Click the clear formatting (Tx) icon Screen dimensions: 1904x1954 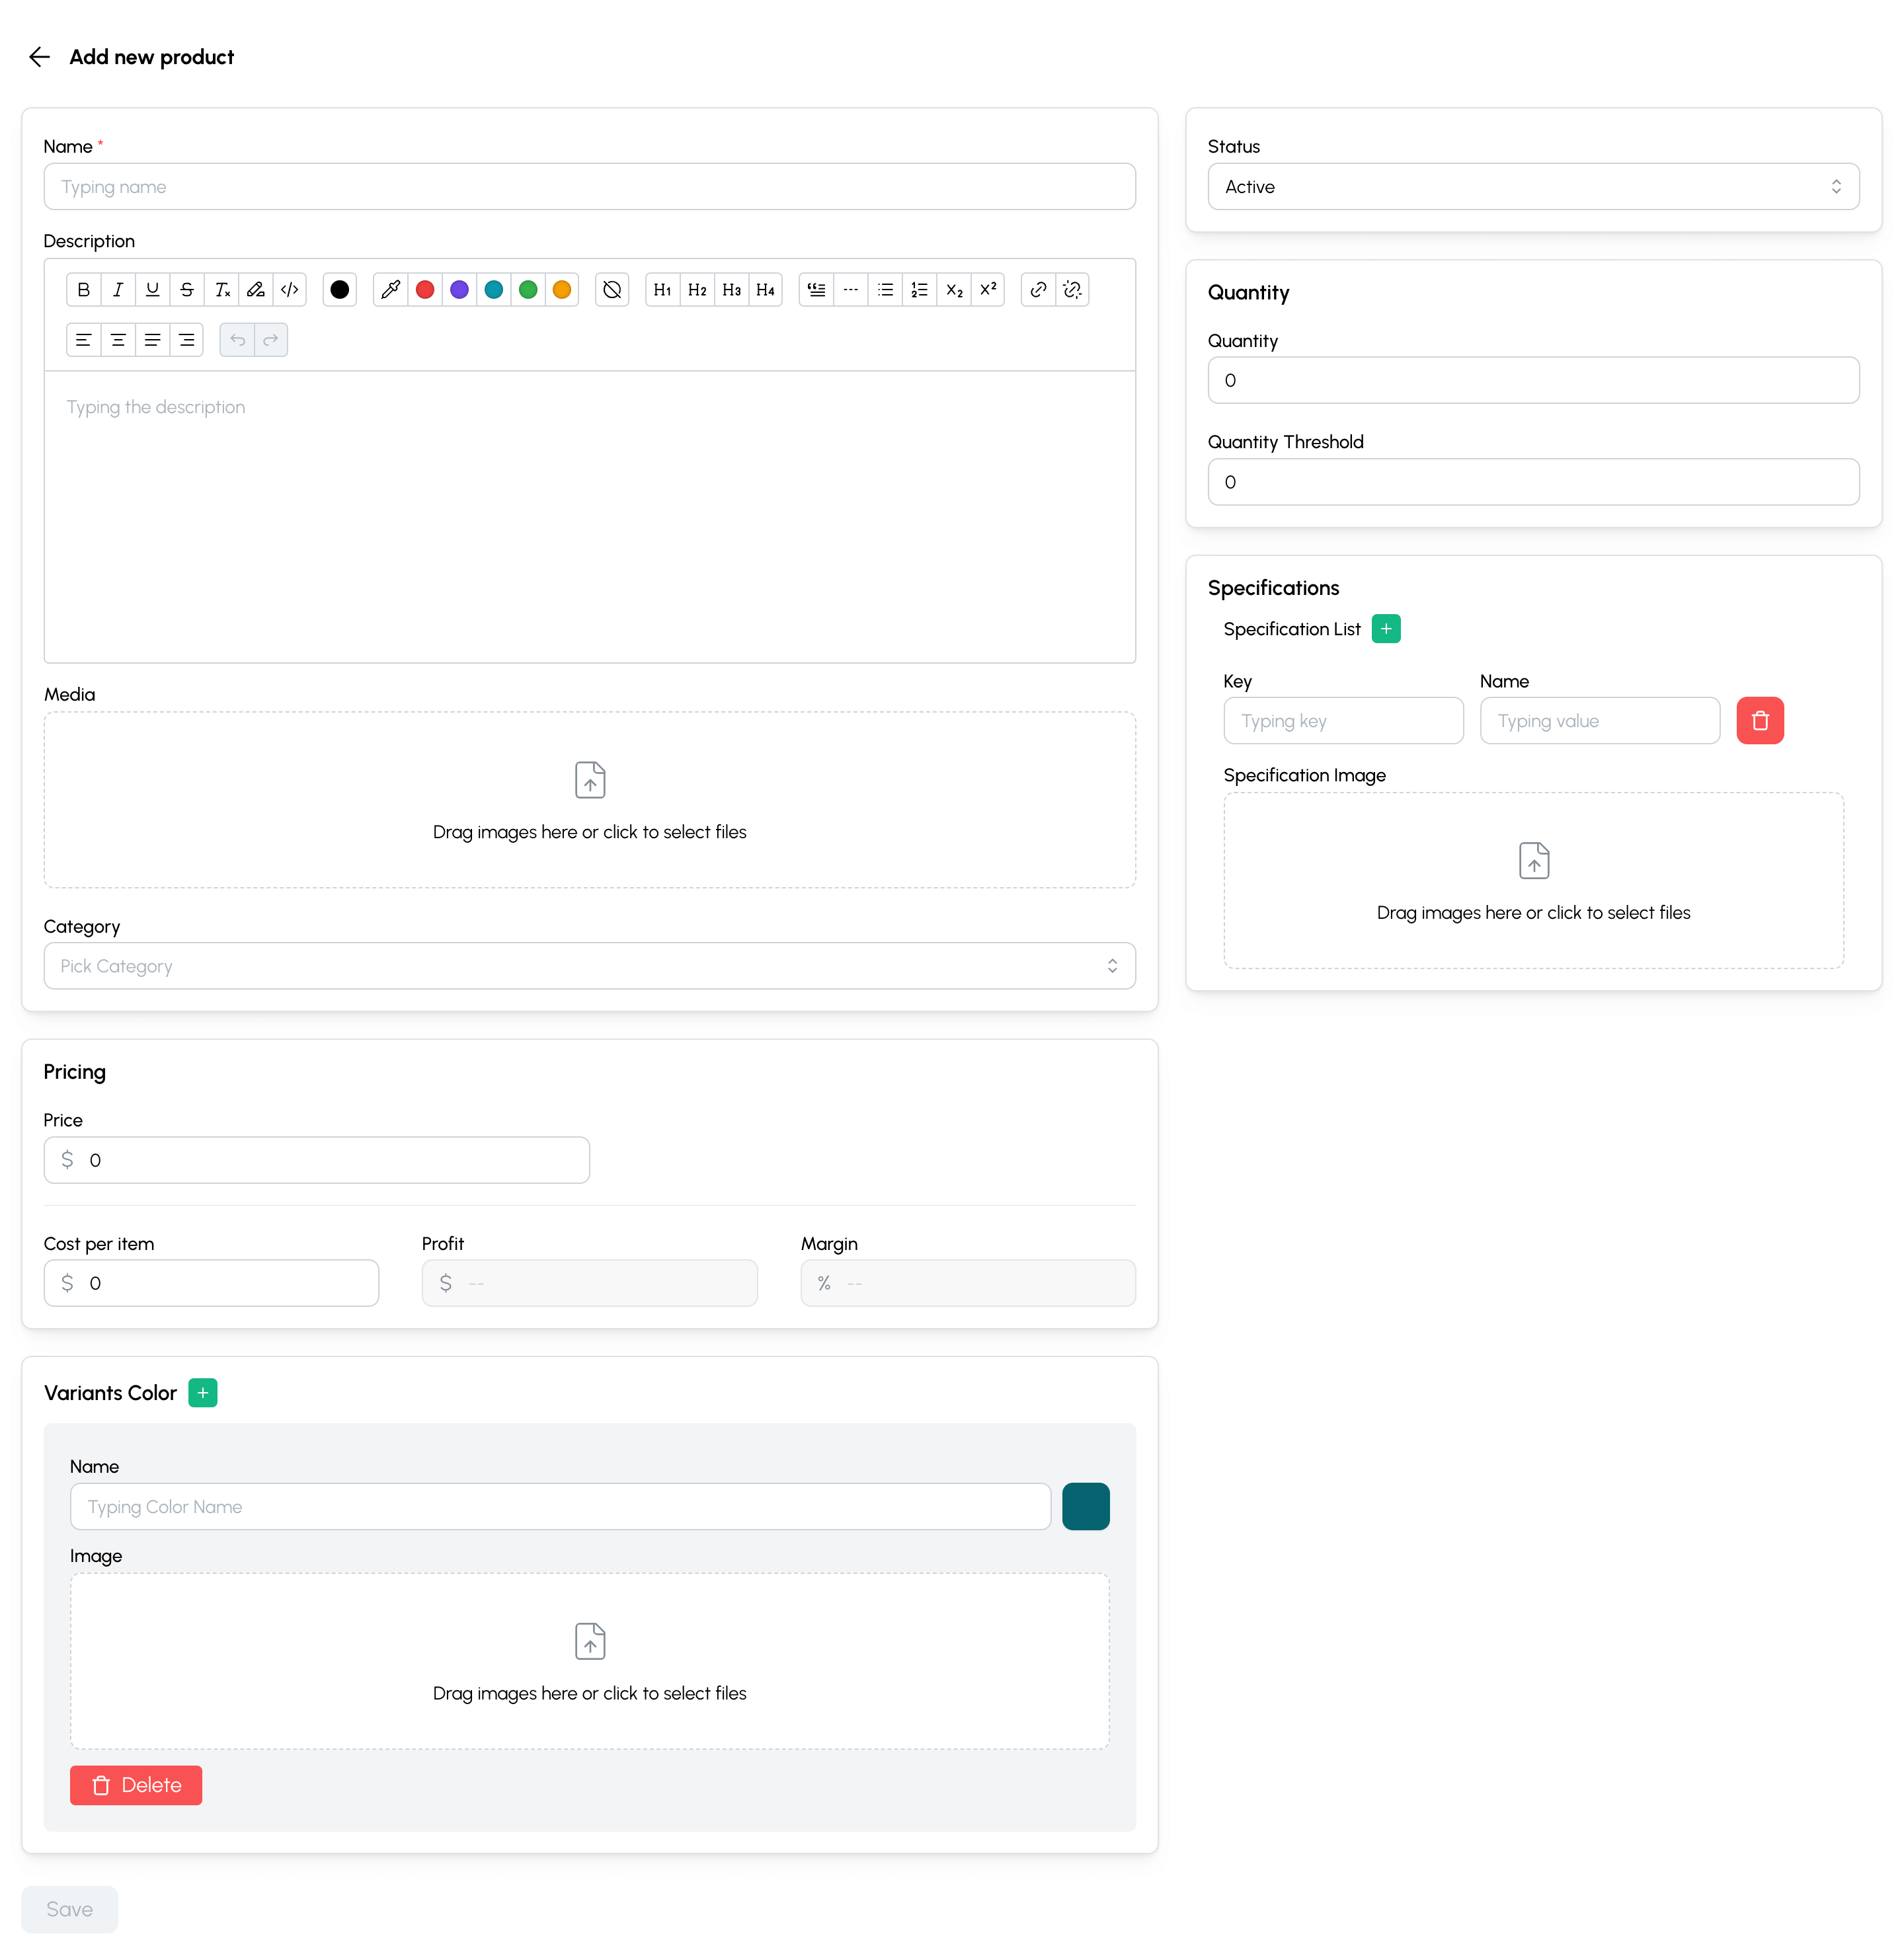[x=222, y=289]
